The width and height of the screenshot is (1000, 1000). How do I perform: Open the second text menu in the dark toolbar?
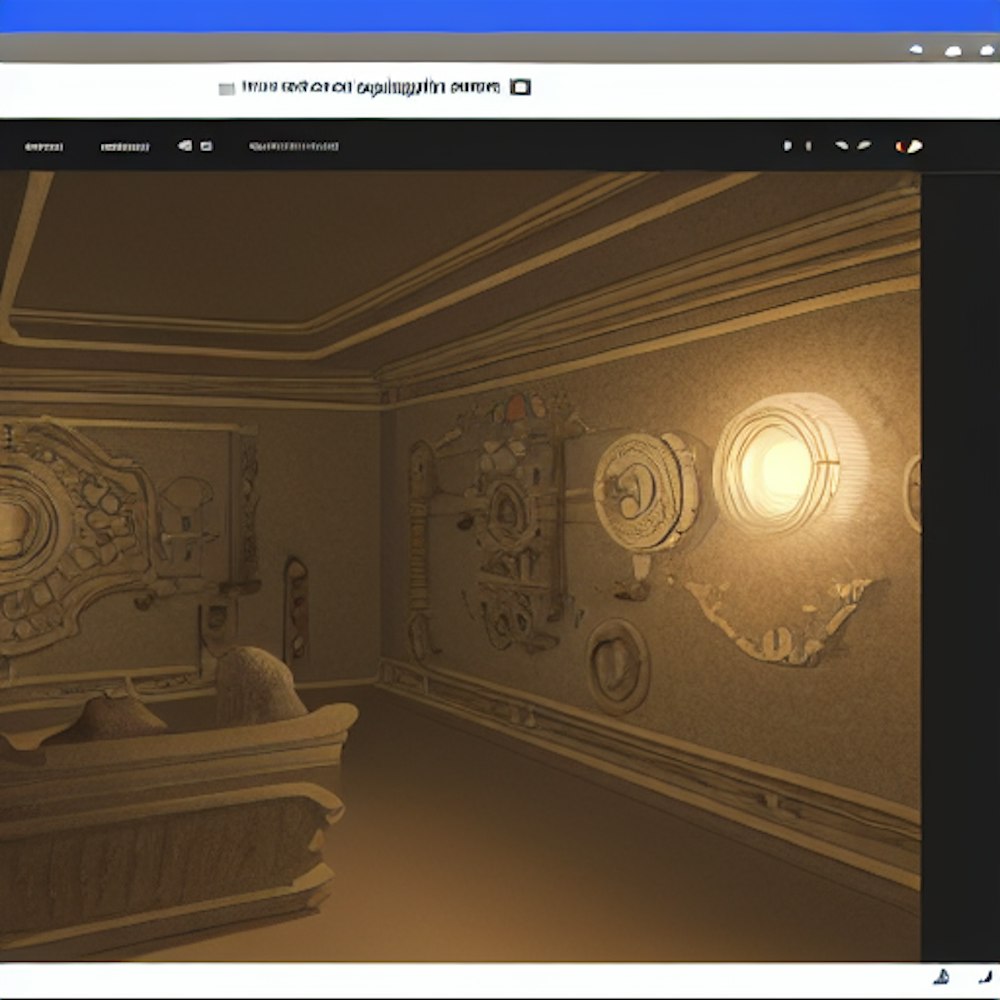[x=125, y=147]
